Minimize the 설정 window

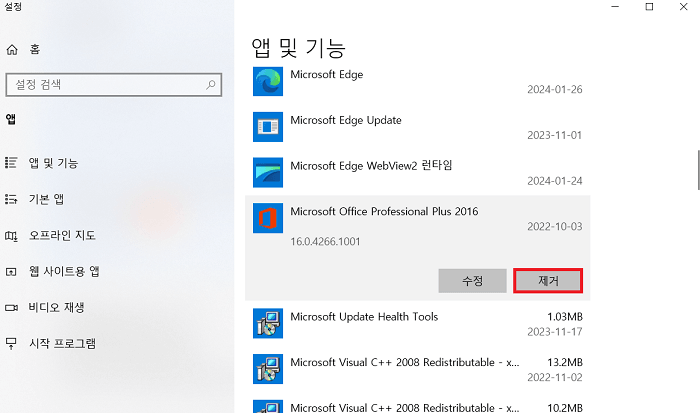(x=615, y=7)
